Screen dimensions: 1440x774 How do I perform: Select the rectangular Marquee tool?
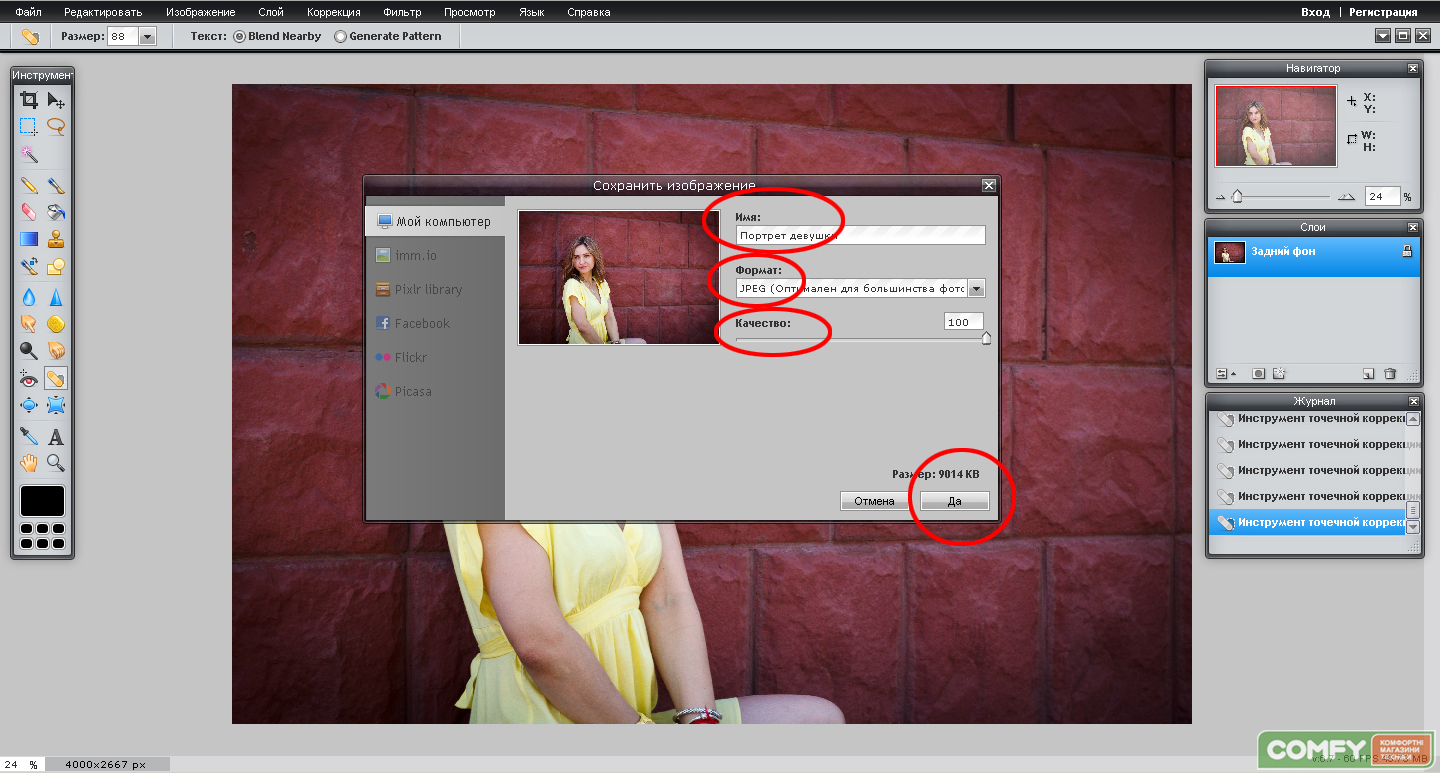coord(29,127)
